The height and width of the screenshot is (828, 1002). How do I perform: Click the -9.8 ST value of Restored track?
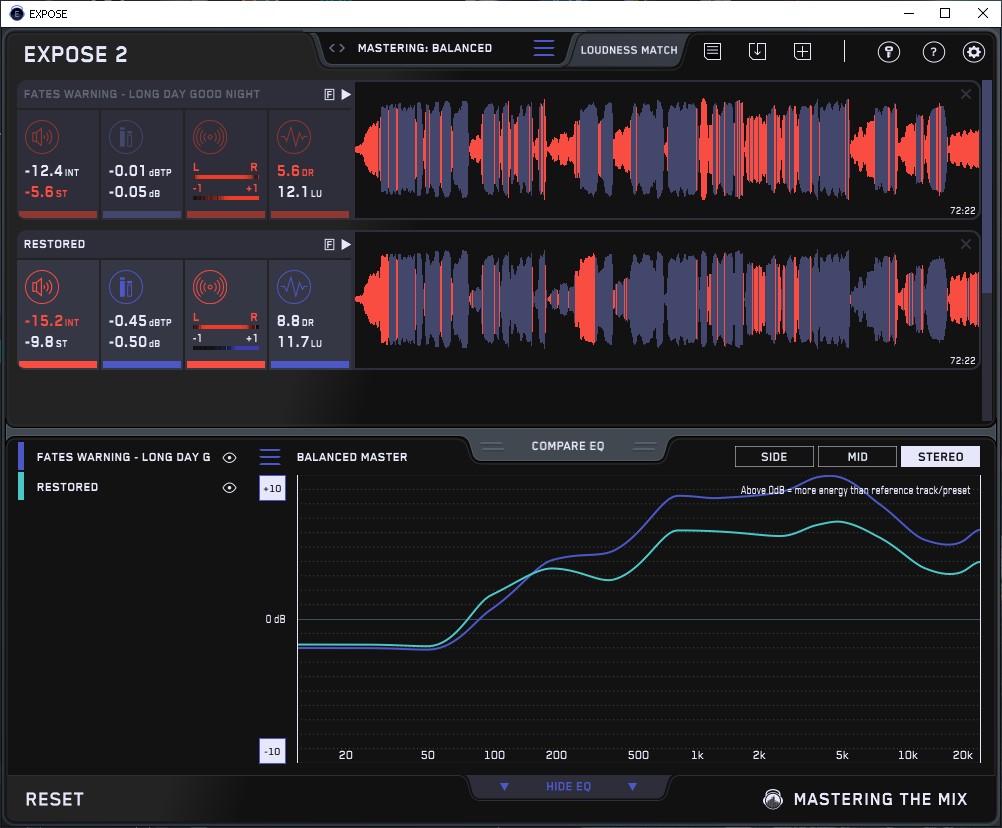pyautogui.click(x=45, y=342)
